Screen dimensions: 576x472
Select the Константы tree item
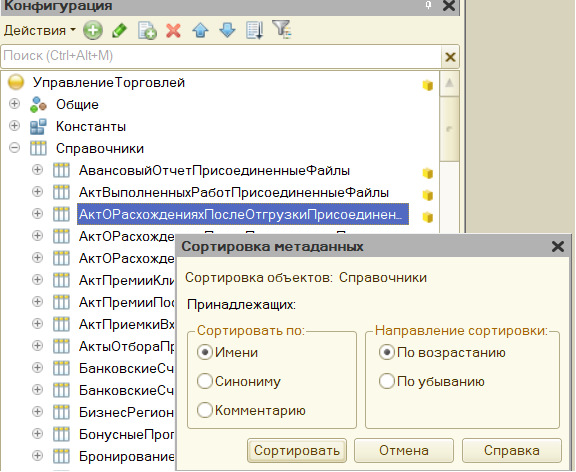(x=91, y=127)
